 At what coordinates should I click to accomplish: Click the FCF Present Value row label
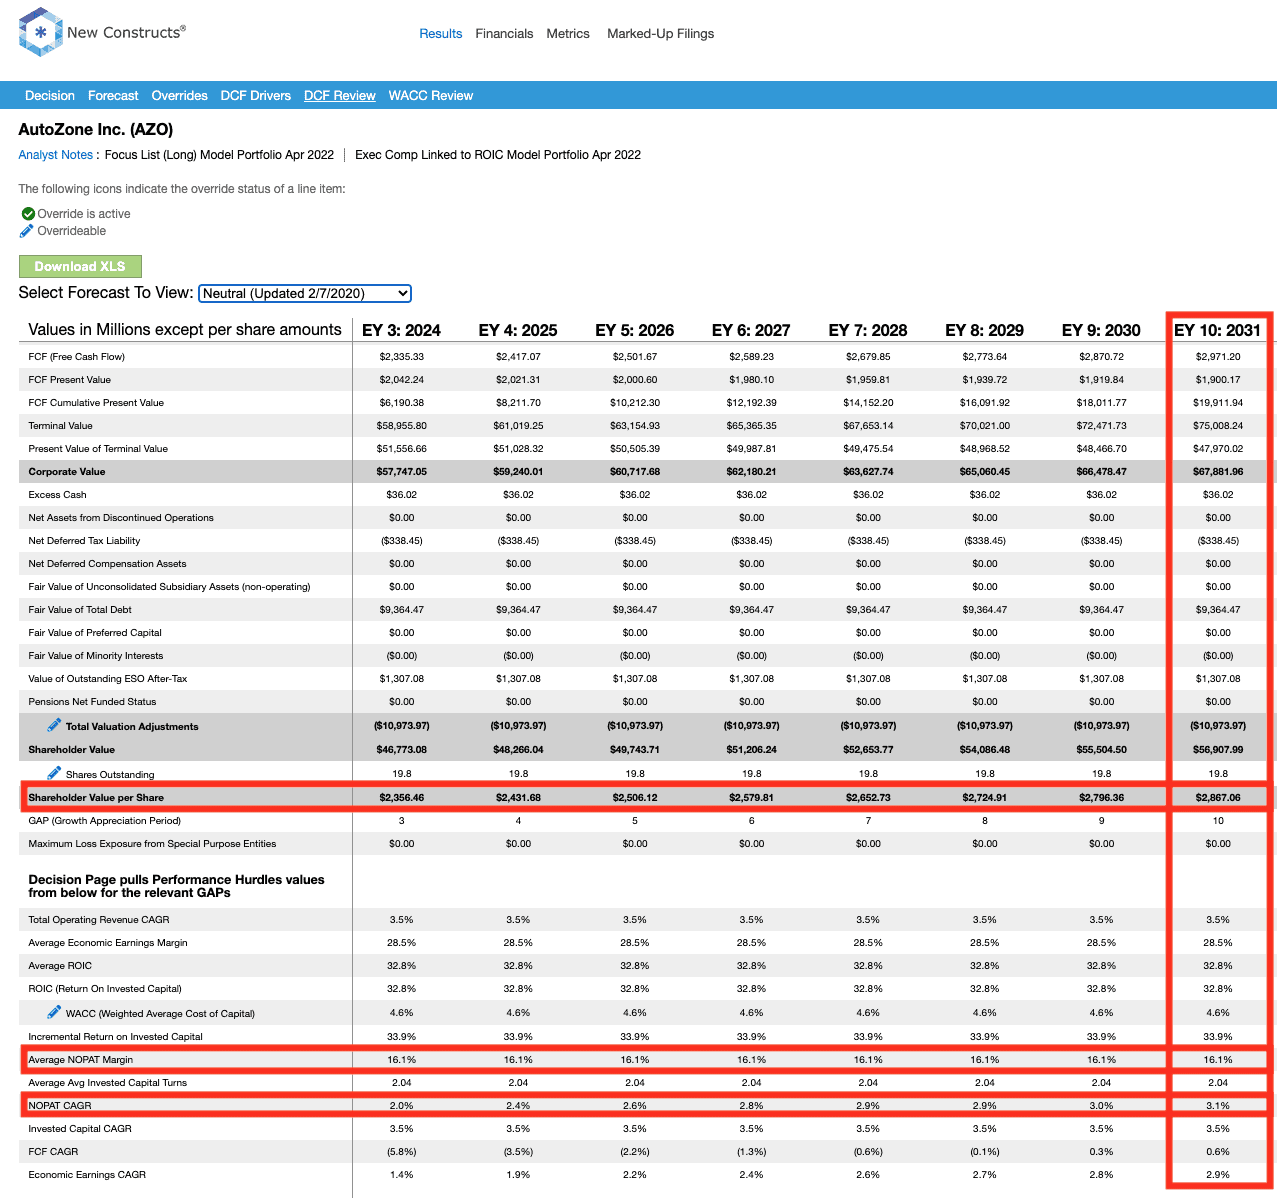pos(70,380)
